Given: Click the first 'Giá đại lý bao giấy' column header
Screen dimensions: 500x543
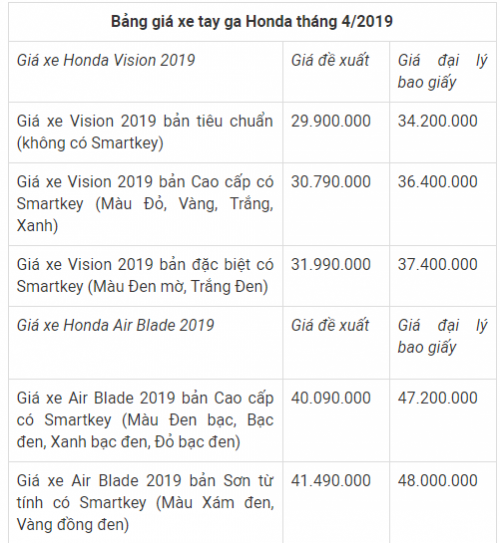Looking at the screenshot, I should click(x=442, y=71).
